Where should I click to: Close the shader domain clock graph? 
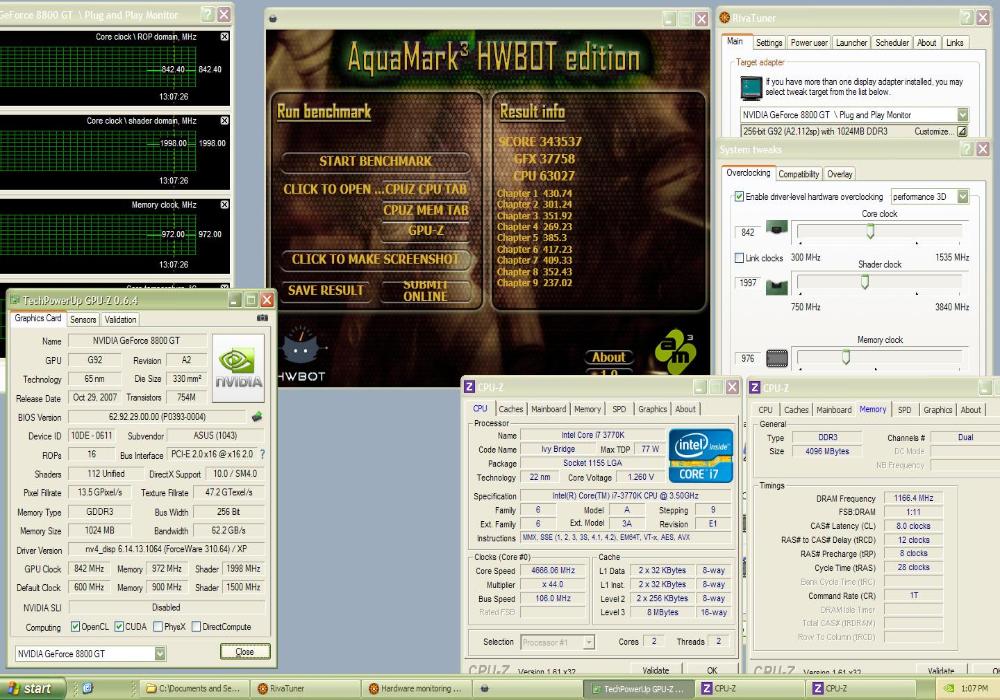(x=224, y=120)
